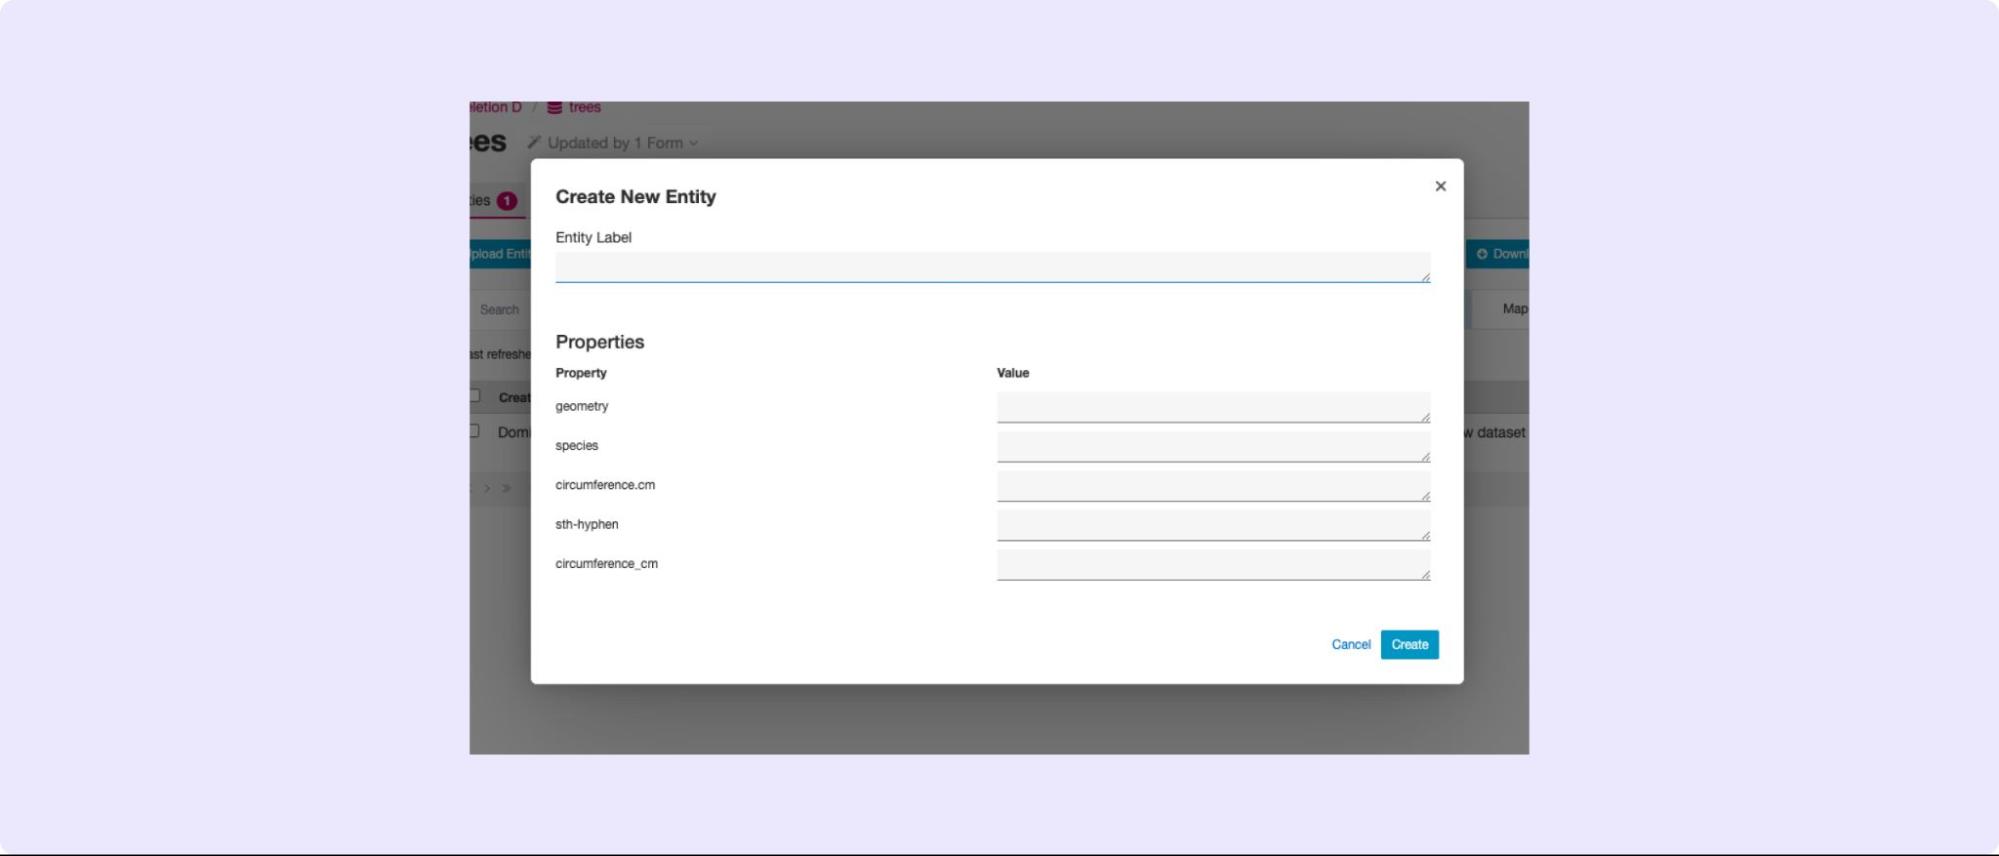Check the first entity row checkbox
Screen dimensions: 1999x856
[474, 431]
